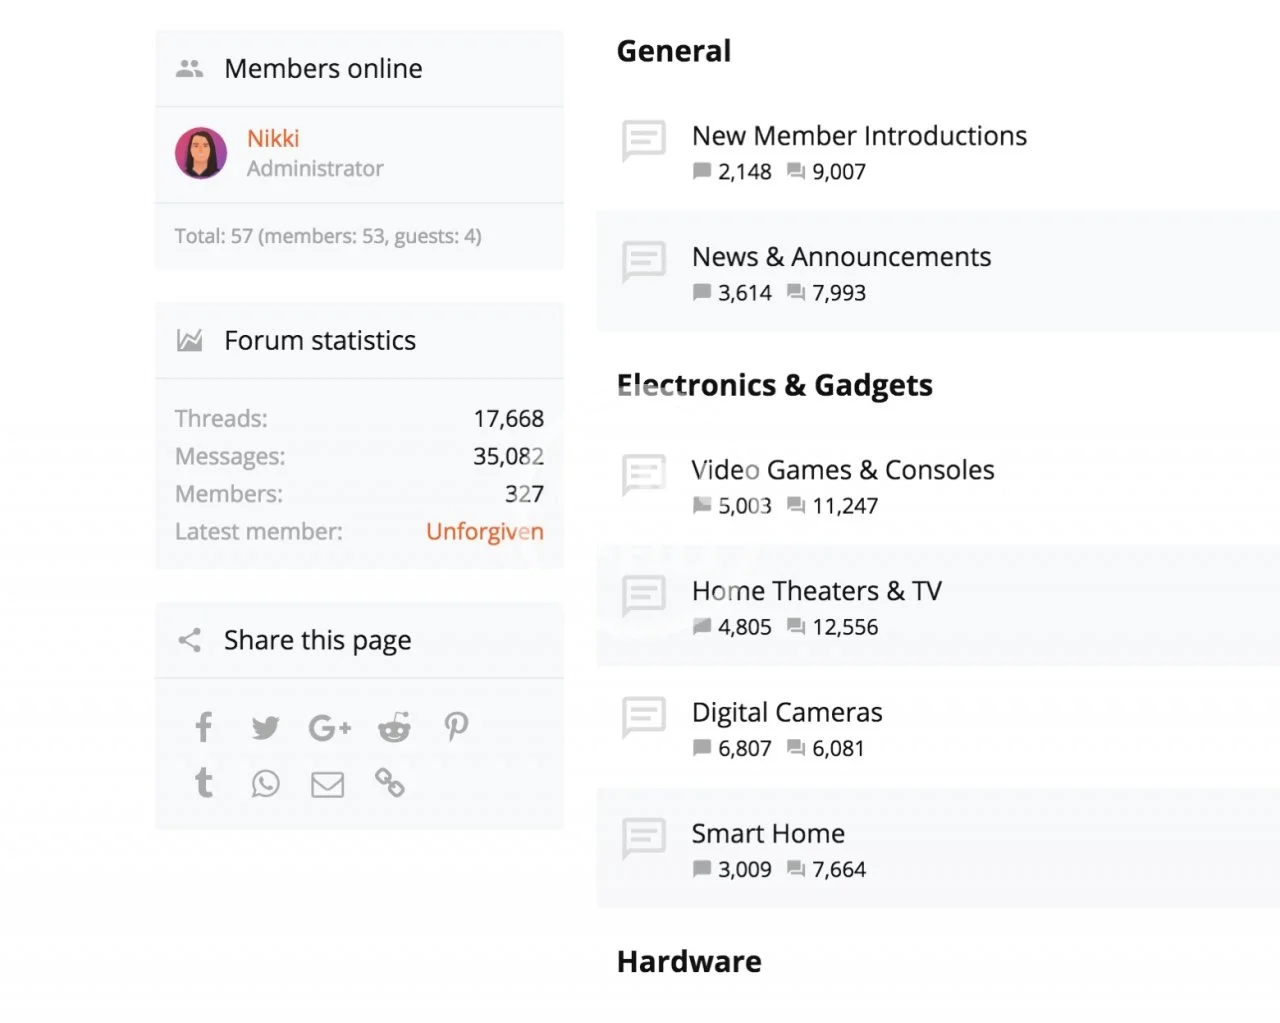
Task: Share via Google Plus icon
Action: pyautogui.click(x=329, y=727)
